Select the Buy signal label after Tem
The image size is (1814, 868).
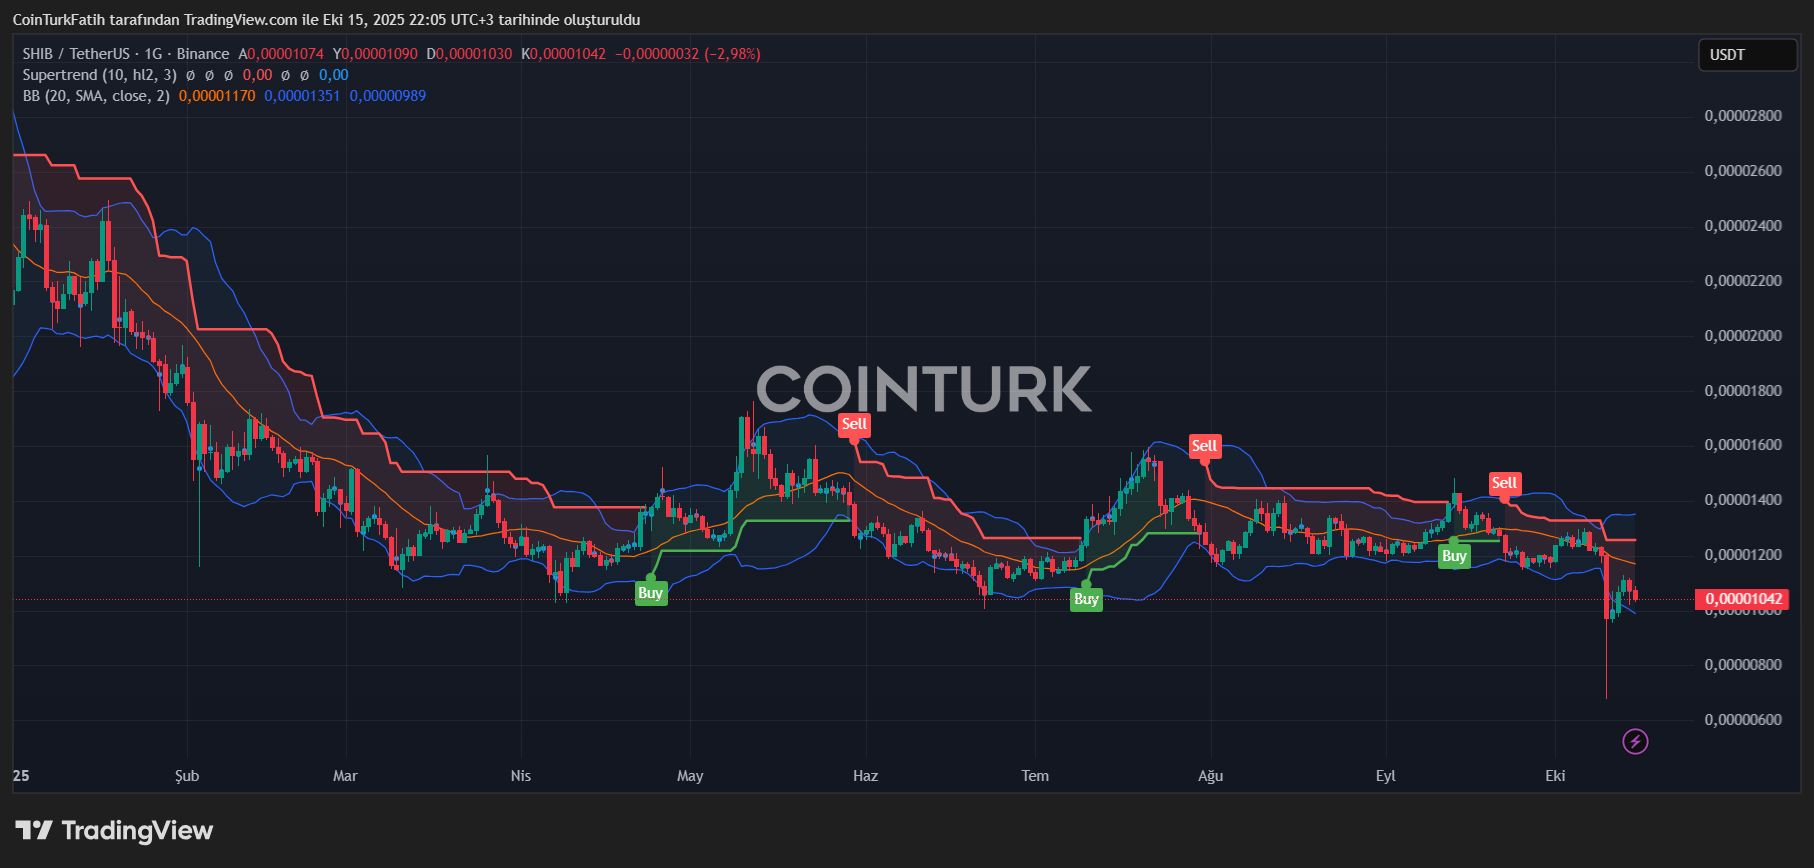[1086, 599]
